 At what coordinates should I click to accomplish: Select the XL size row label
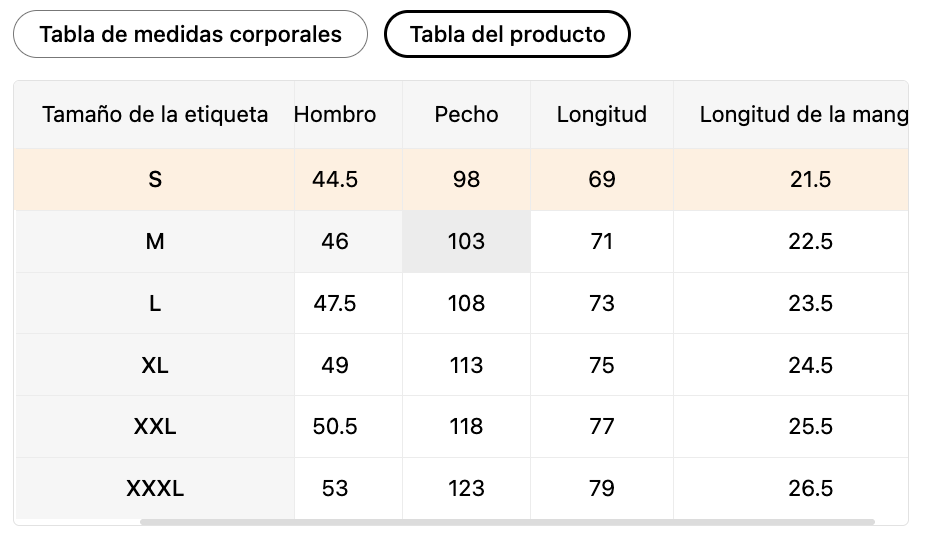point(155,365)
